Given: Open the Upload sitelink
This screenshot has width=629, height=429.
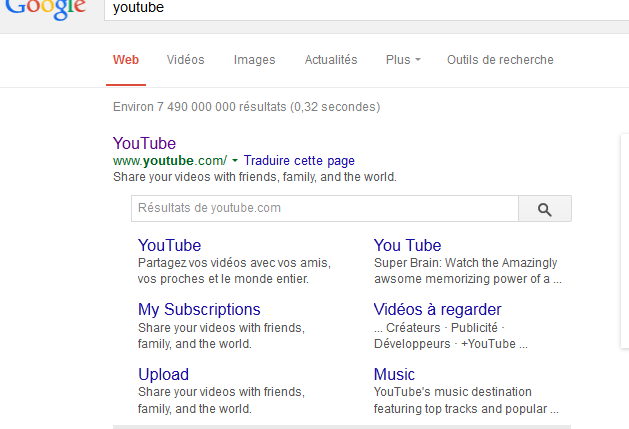Looking at the screenshot, I should click(163, 374).
